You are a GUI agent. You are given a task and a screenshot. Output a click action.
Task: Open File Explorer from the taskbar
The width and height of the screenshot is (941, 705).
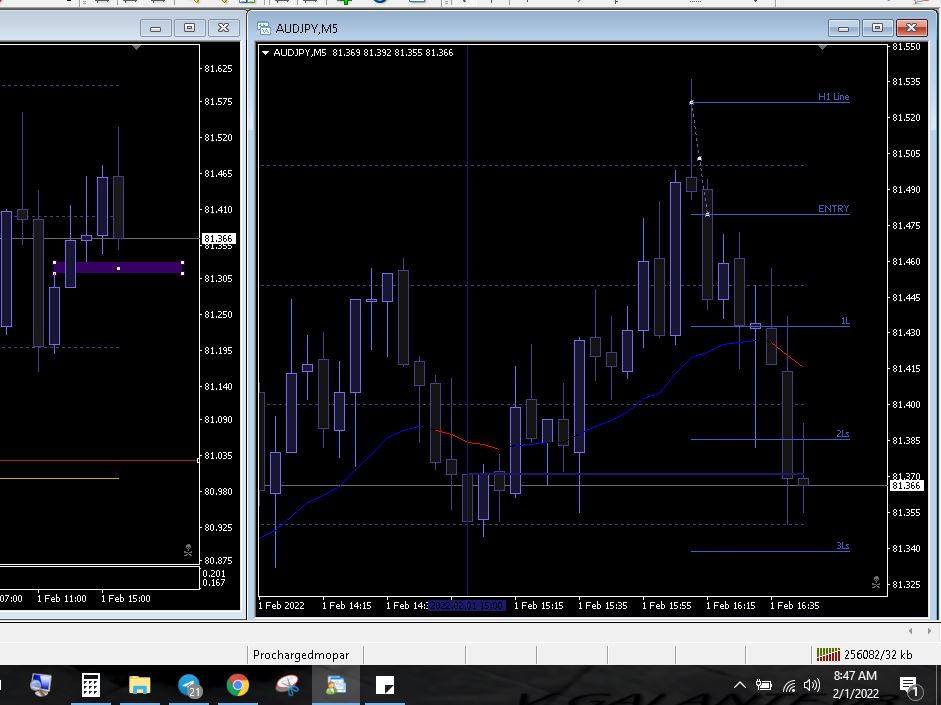(139, 685)
